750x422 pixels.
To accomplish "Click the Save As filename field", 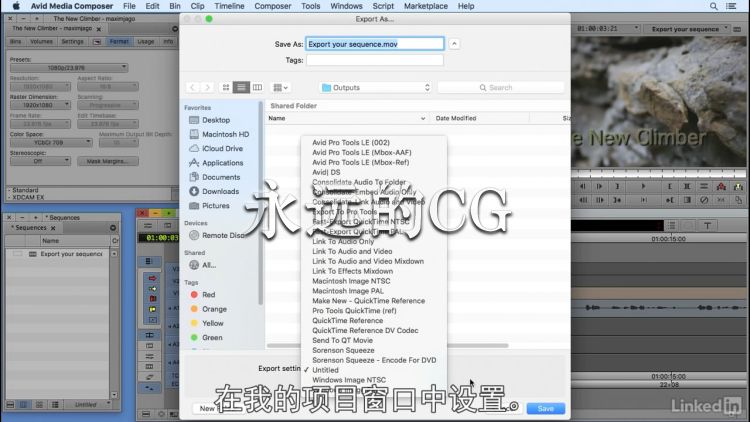I will point(375,44).
